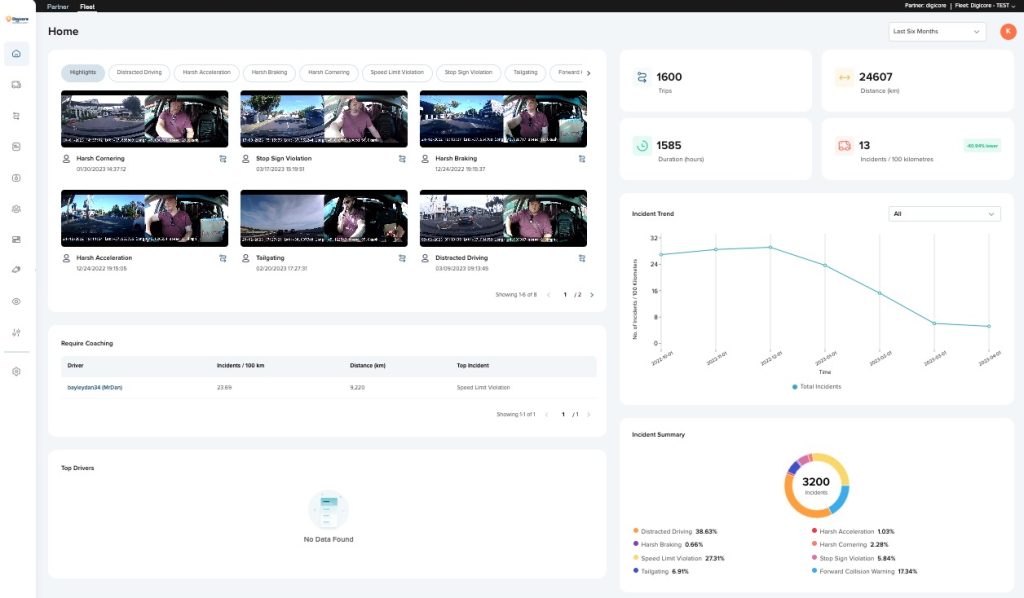Open the All dropdown on Incident Trend

click(944, 213)
